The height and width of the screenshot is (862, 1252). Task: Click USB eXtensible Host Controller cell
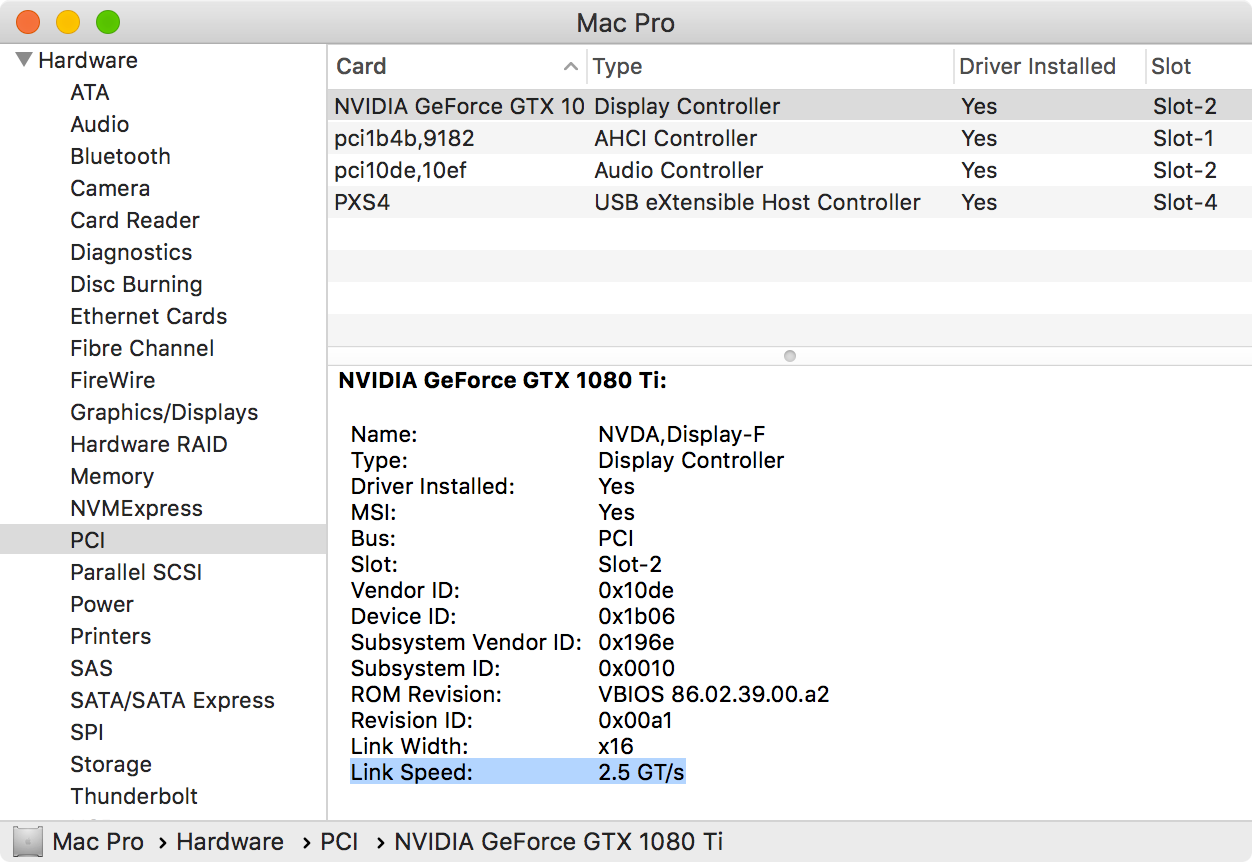[x=757, y=202]
